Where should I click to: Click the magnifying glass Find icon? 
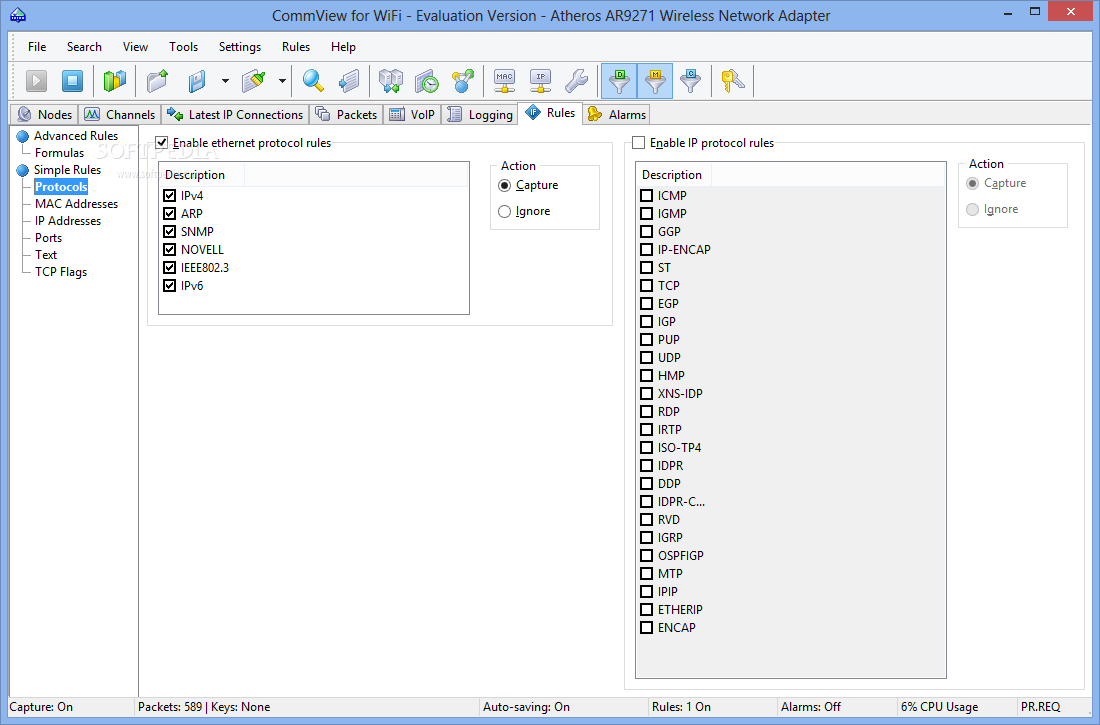point(313,81)
